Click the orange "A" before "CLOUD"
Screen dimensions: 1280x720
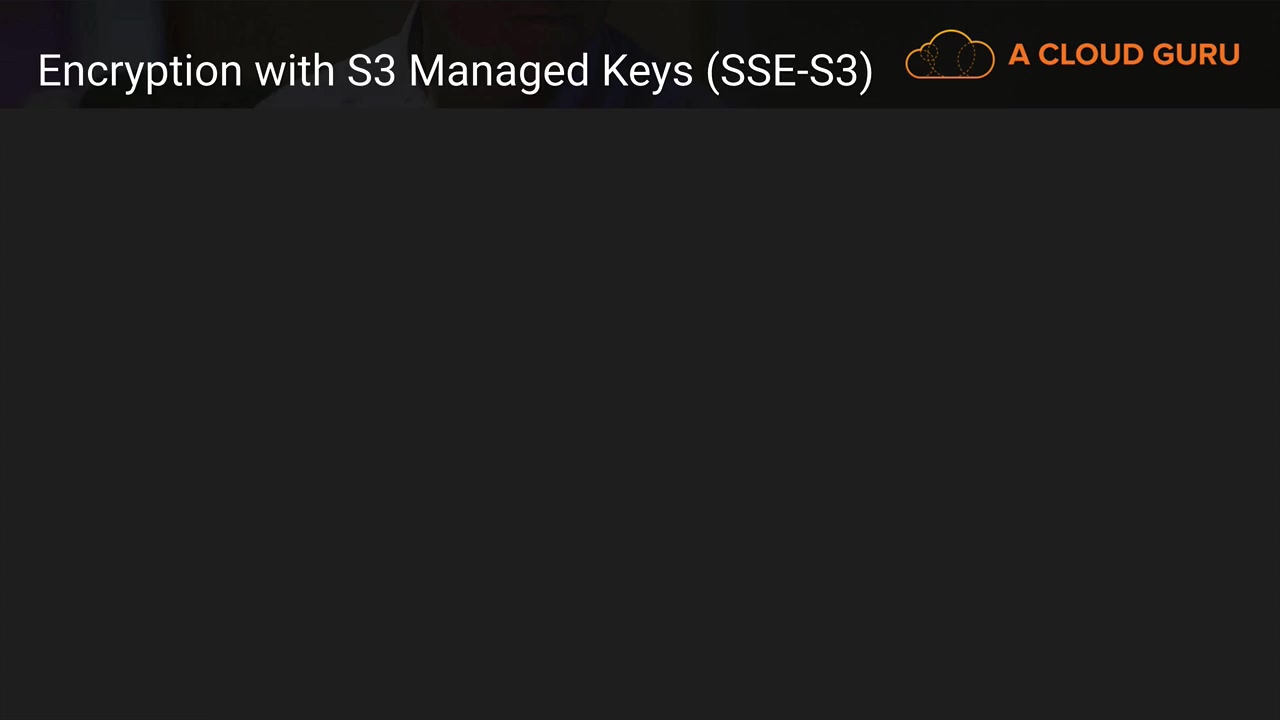tap(1019, 55)
